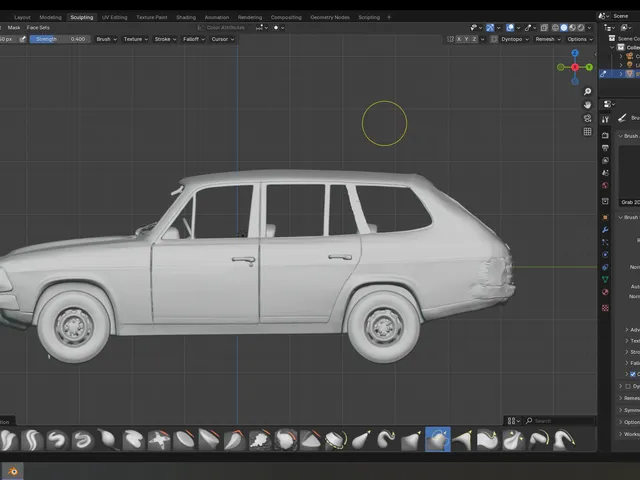Select the highlighted Grab 2D brush in the shelf
Viewport: 640px width, 480px height.
point(438,440)
